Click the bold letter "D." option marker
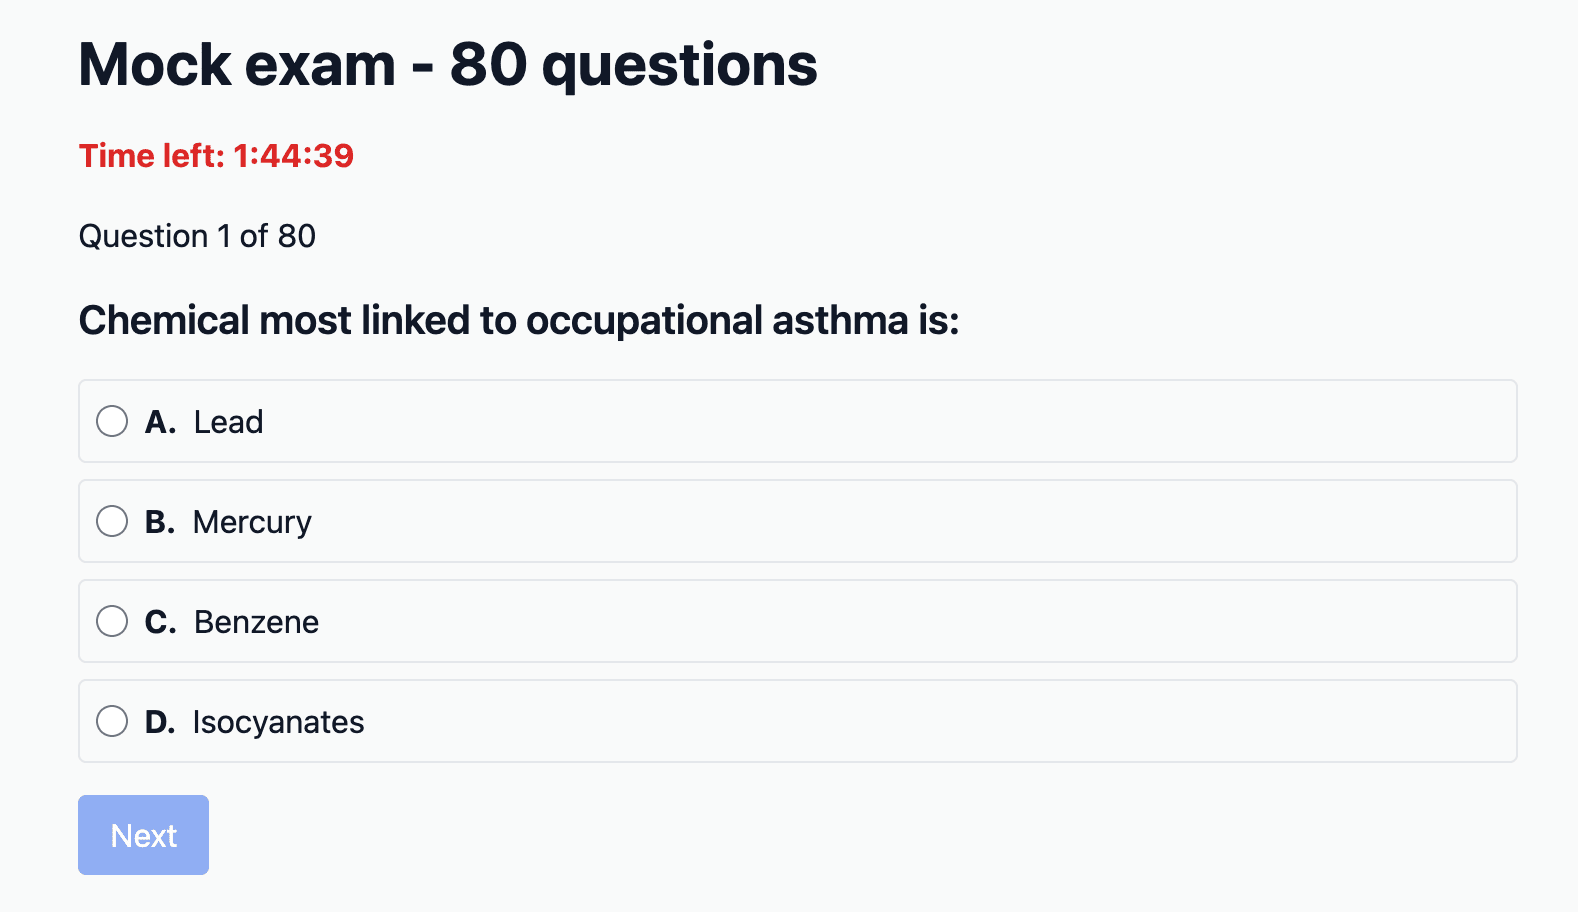This screenshot has height=912, width=1578. 160,722
